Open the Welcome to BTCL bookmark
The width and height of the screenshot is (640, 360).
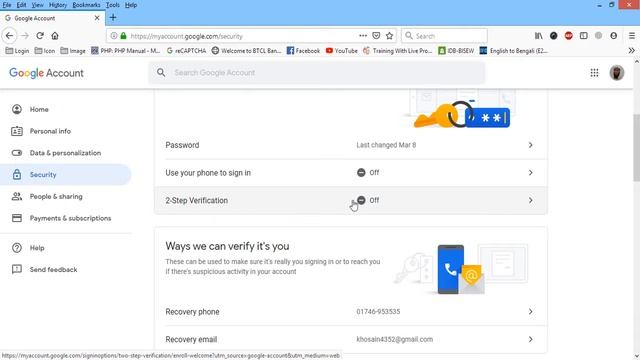point(246,51)
